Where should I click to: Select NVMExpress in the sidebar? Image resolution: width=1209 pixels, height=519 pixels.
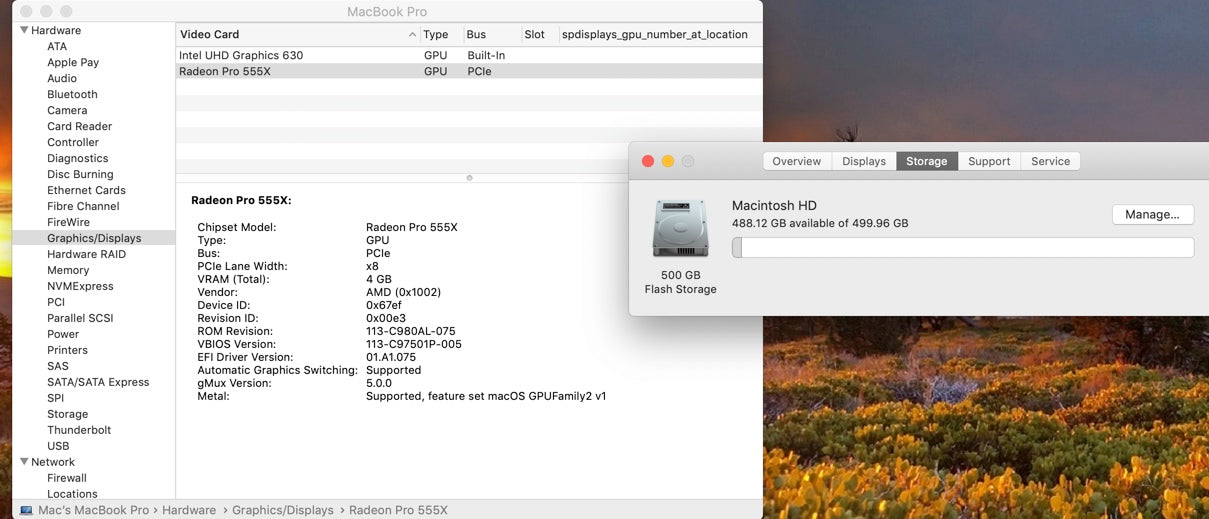click(x=80, y=286)
